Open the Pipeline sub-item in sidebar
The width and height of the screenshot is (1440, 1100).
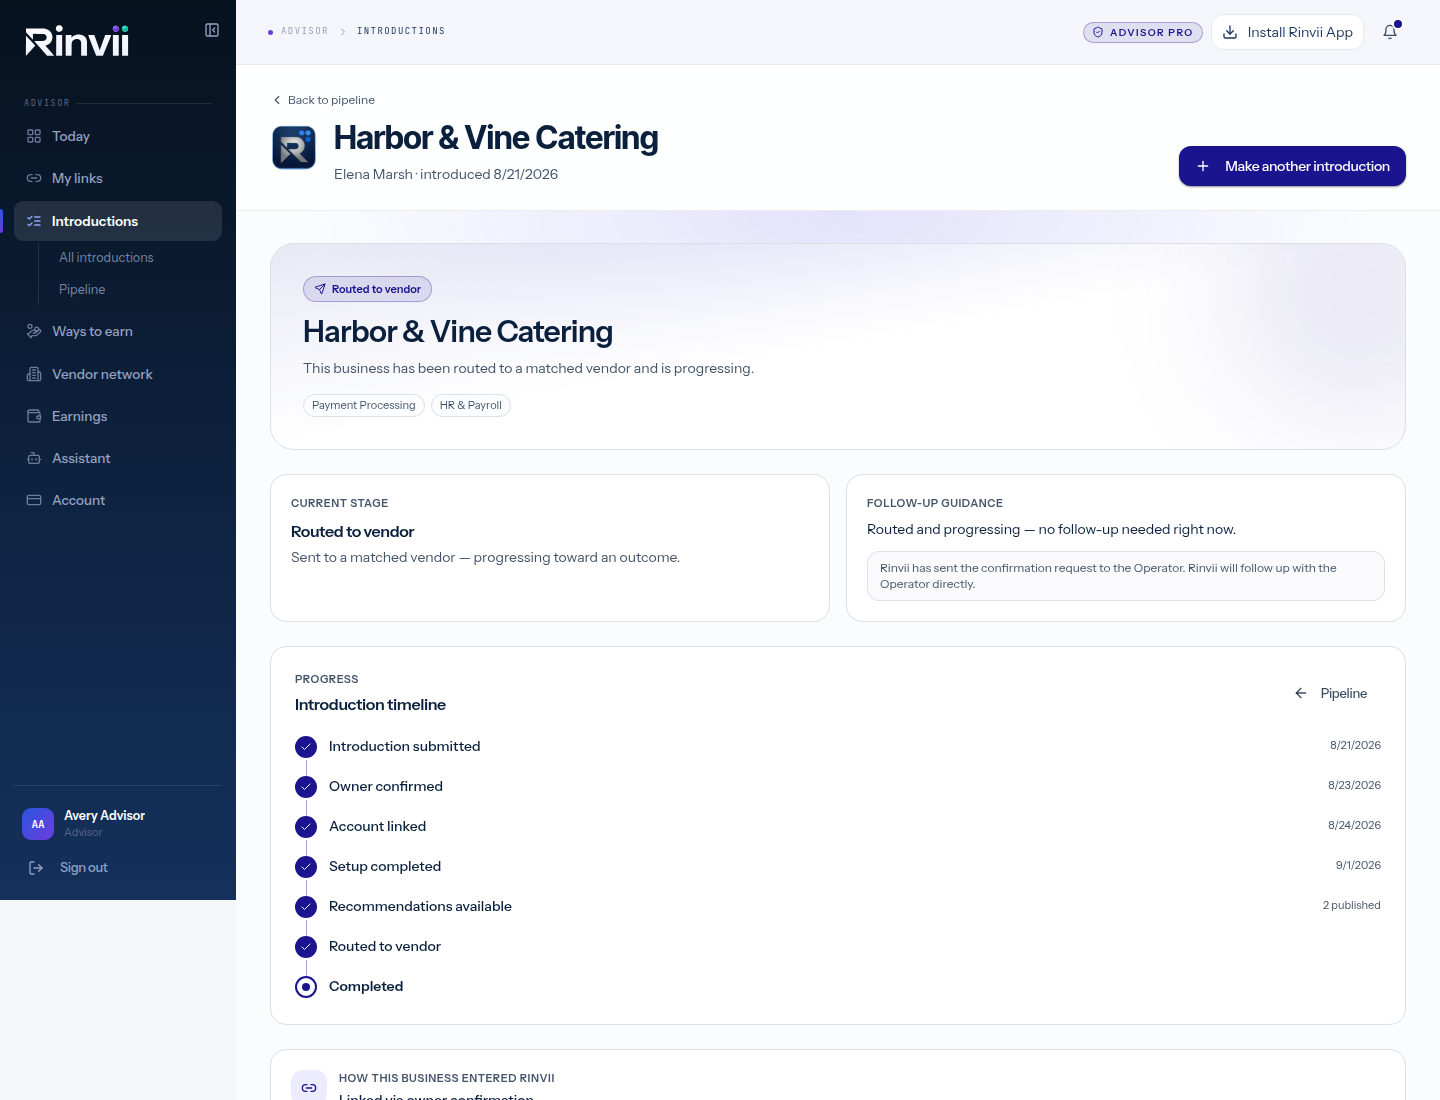pyautogui.click(x=82, y=289)
